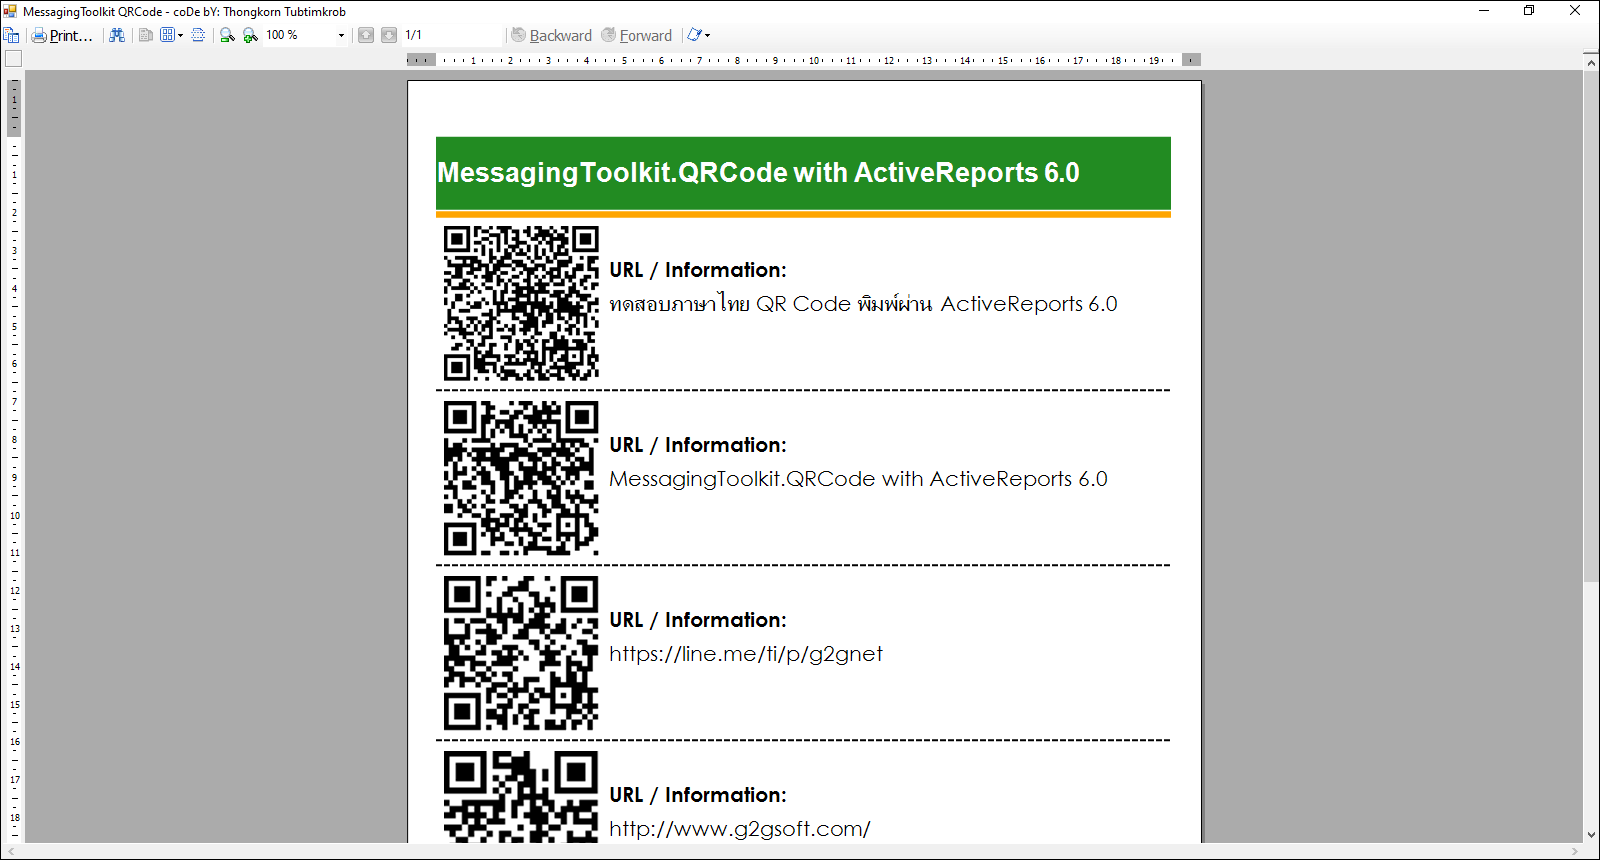Click the multiple page view icon

click(167, 35)
